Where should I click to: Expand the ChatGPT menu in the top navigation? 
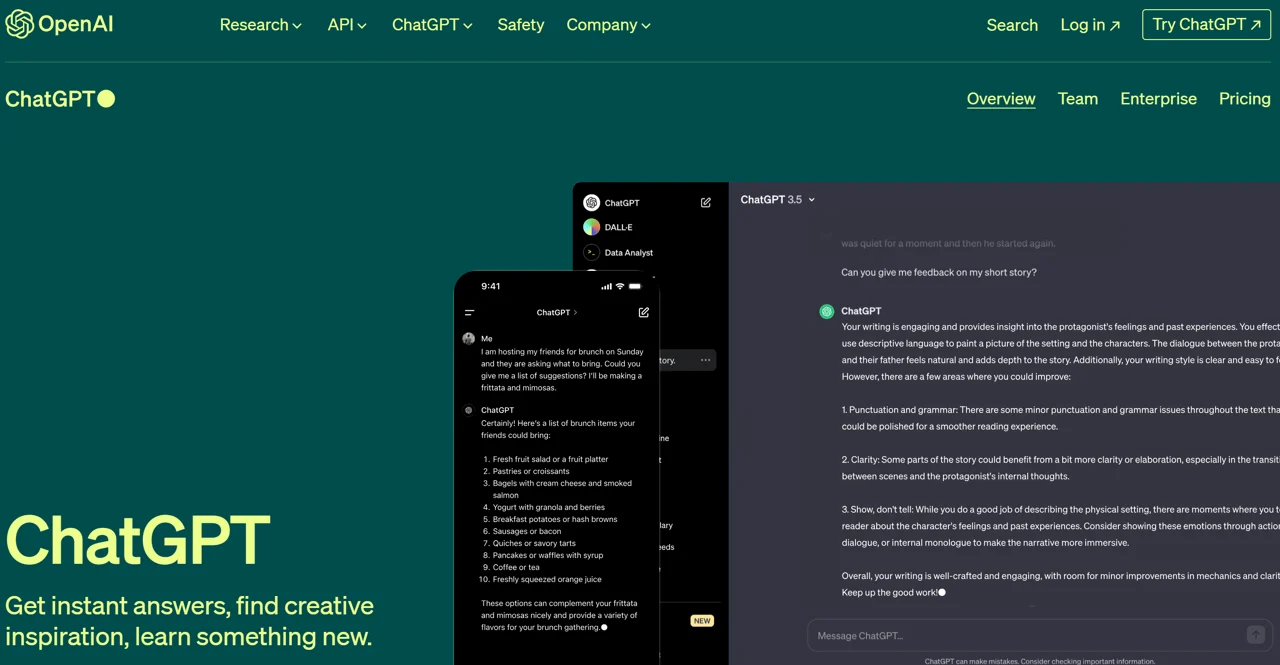coord(432,25)
